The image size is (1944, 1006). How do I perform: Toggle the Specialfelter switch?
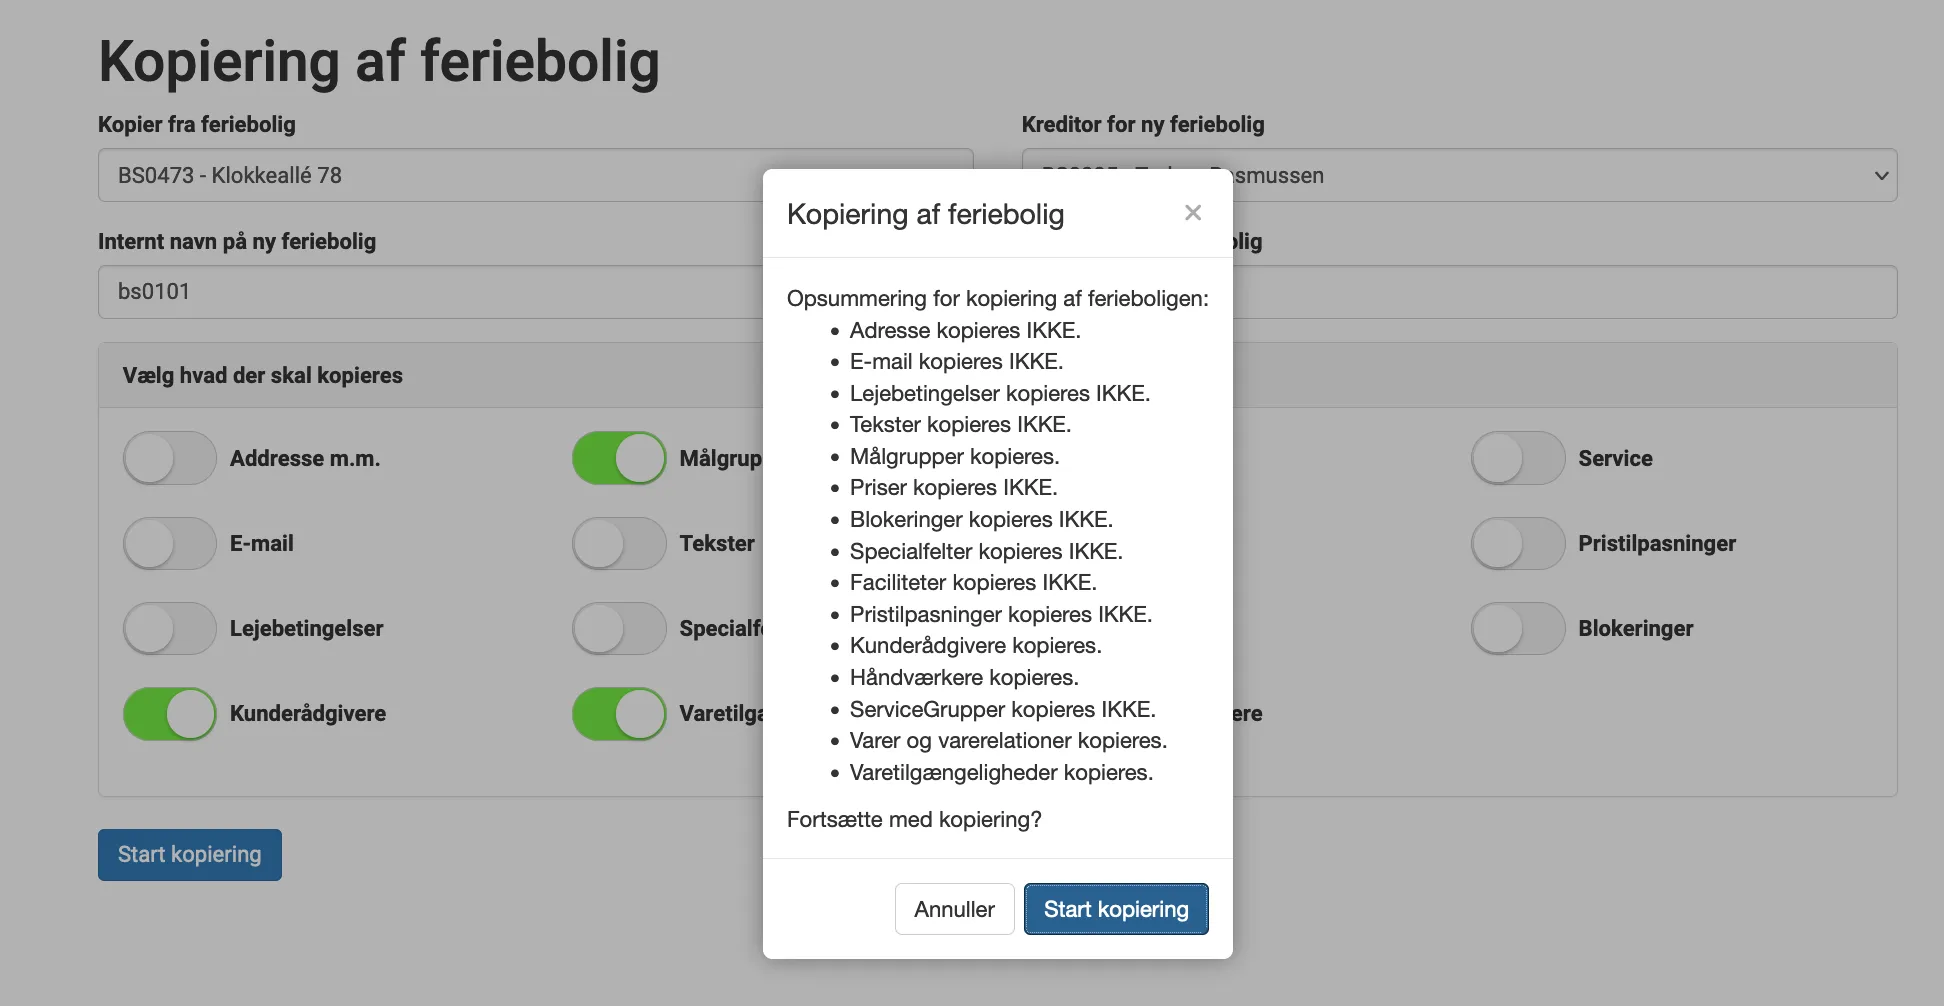619,628
